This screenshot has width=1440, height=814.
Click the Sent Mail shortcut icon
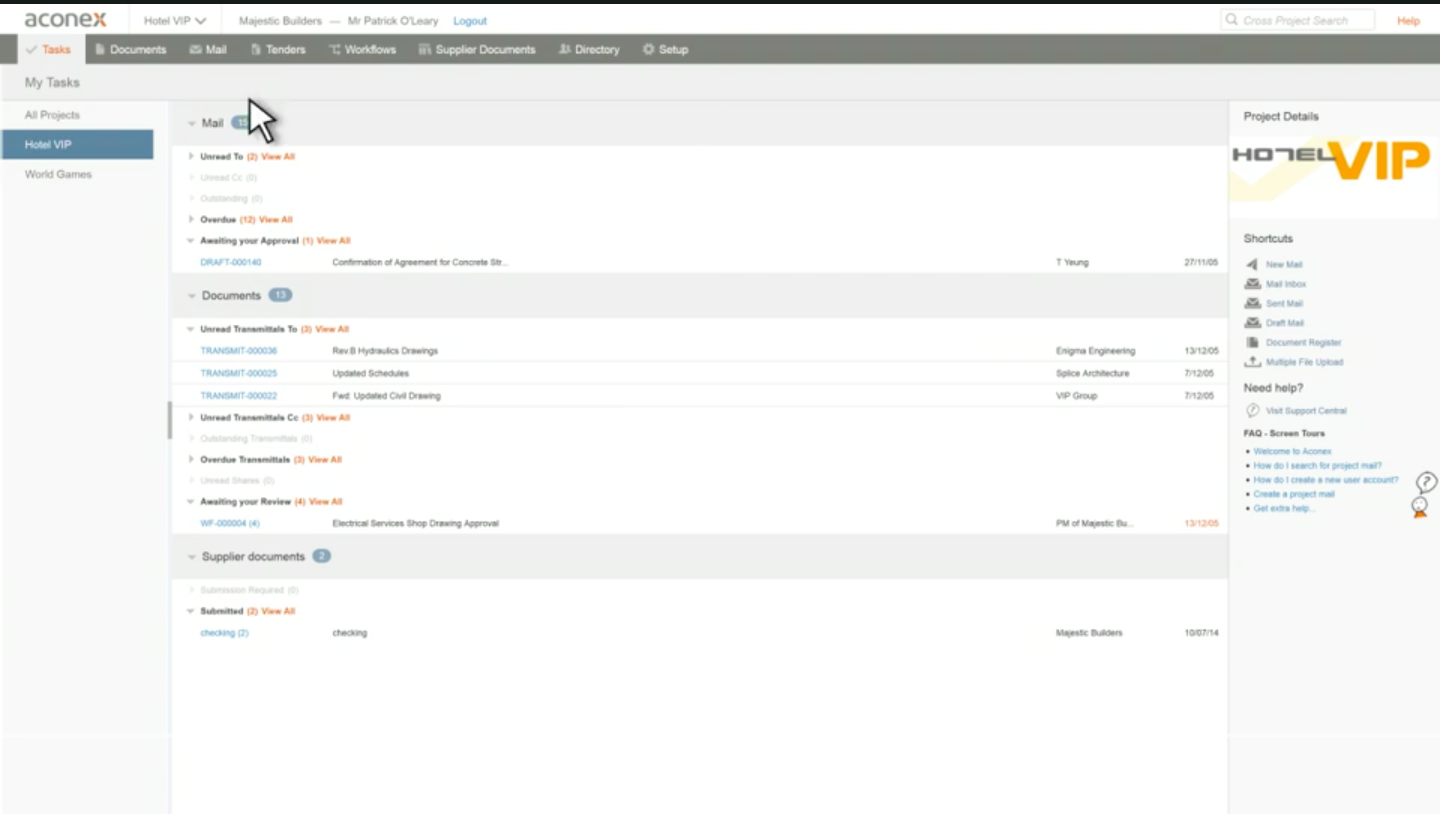pyautogui.click(x=1252, y=303)
